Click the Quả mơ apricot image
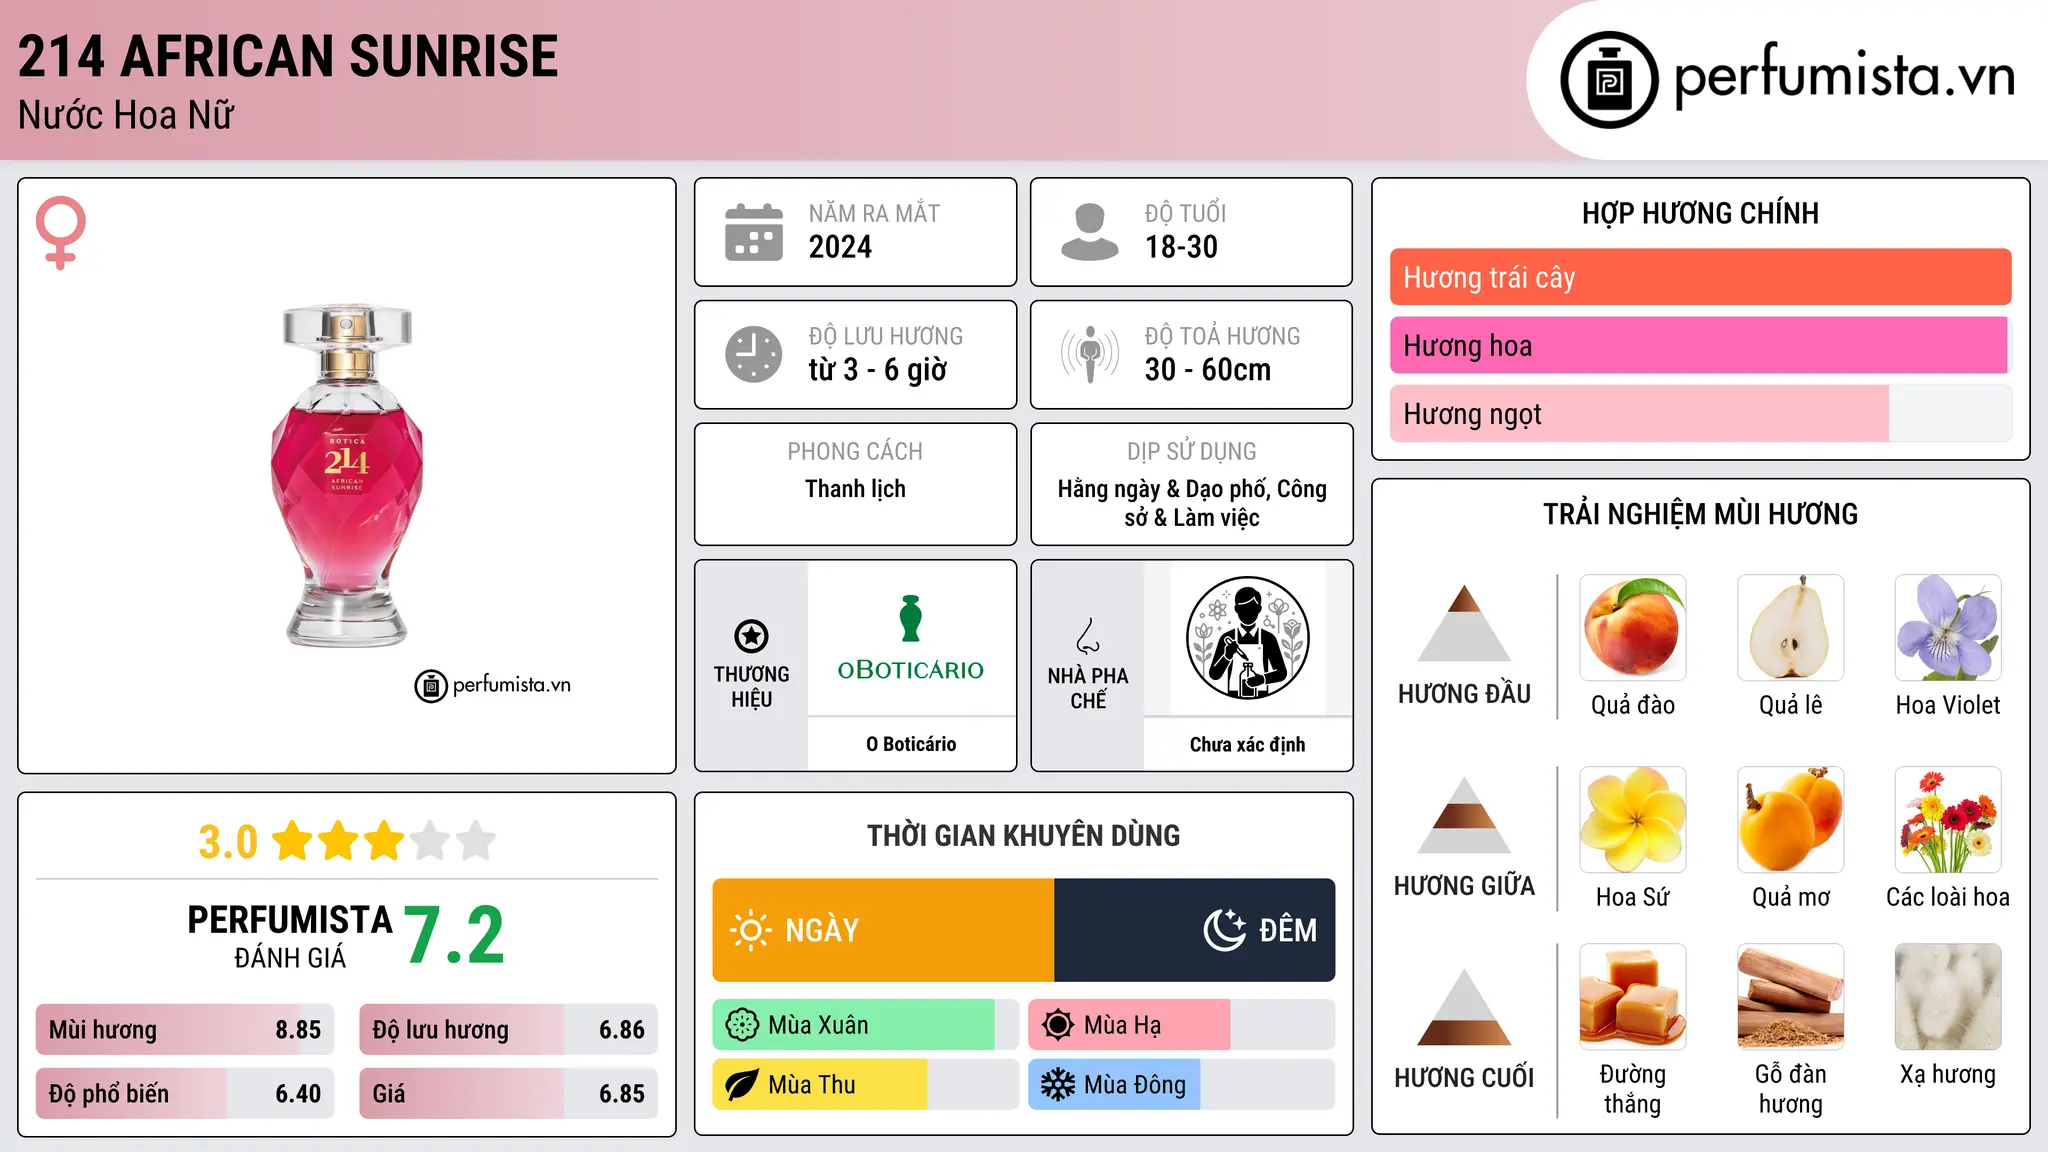The width and height of the screenshot is (2048, 1152). pos(1791,820)
